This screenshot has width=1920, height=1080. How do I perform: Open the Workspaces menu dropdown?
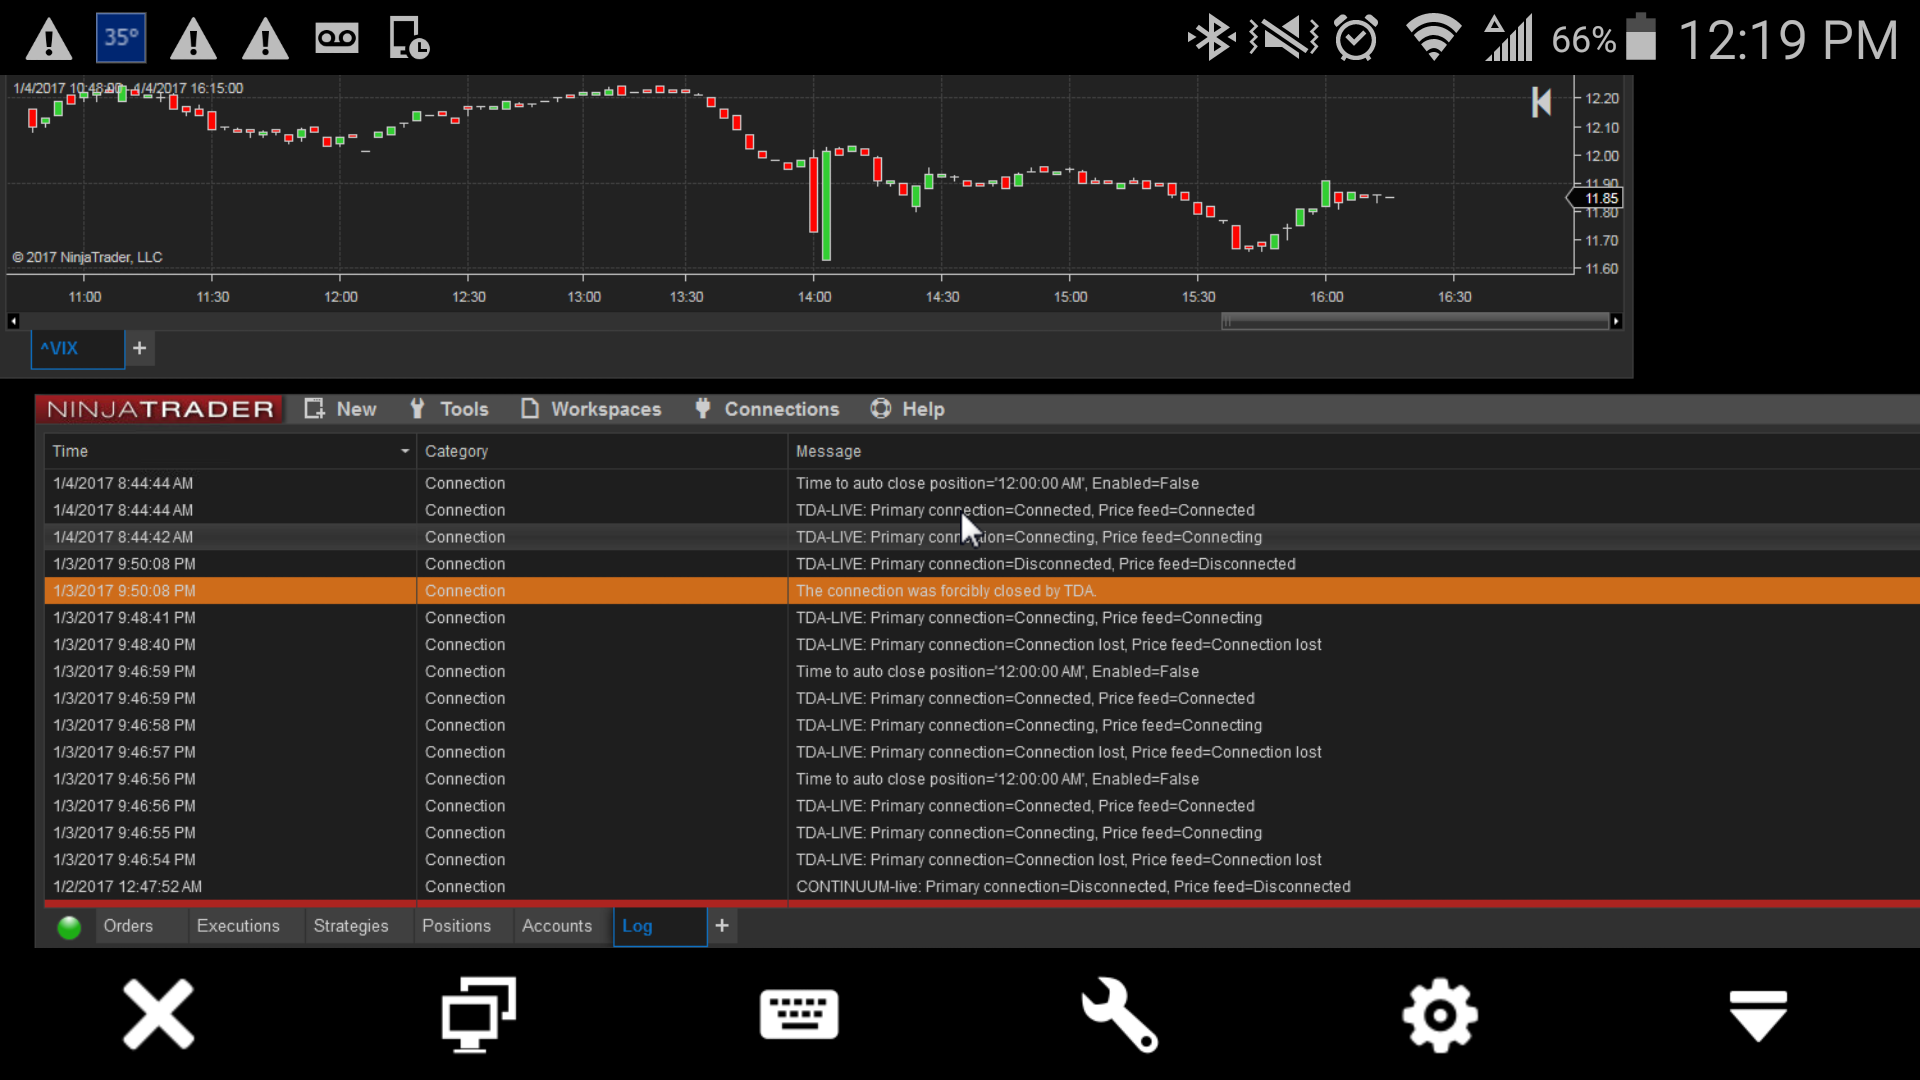pos(591,409)
